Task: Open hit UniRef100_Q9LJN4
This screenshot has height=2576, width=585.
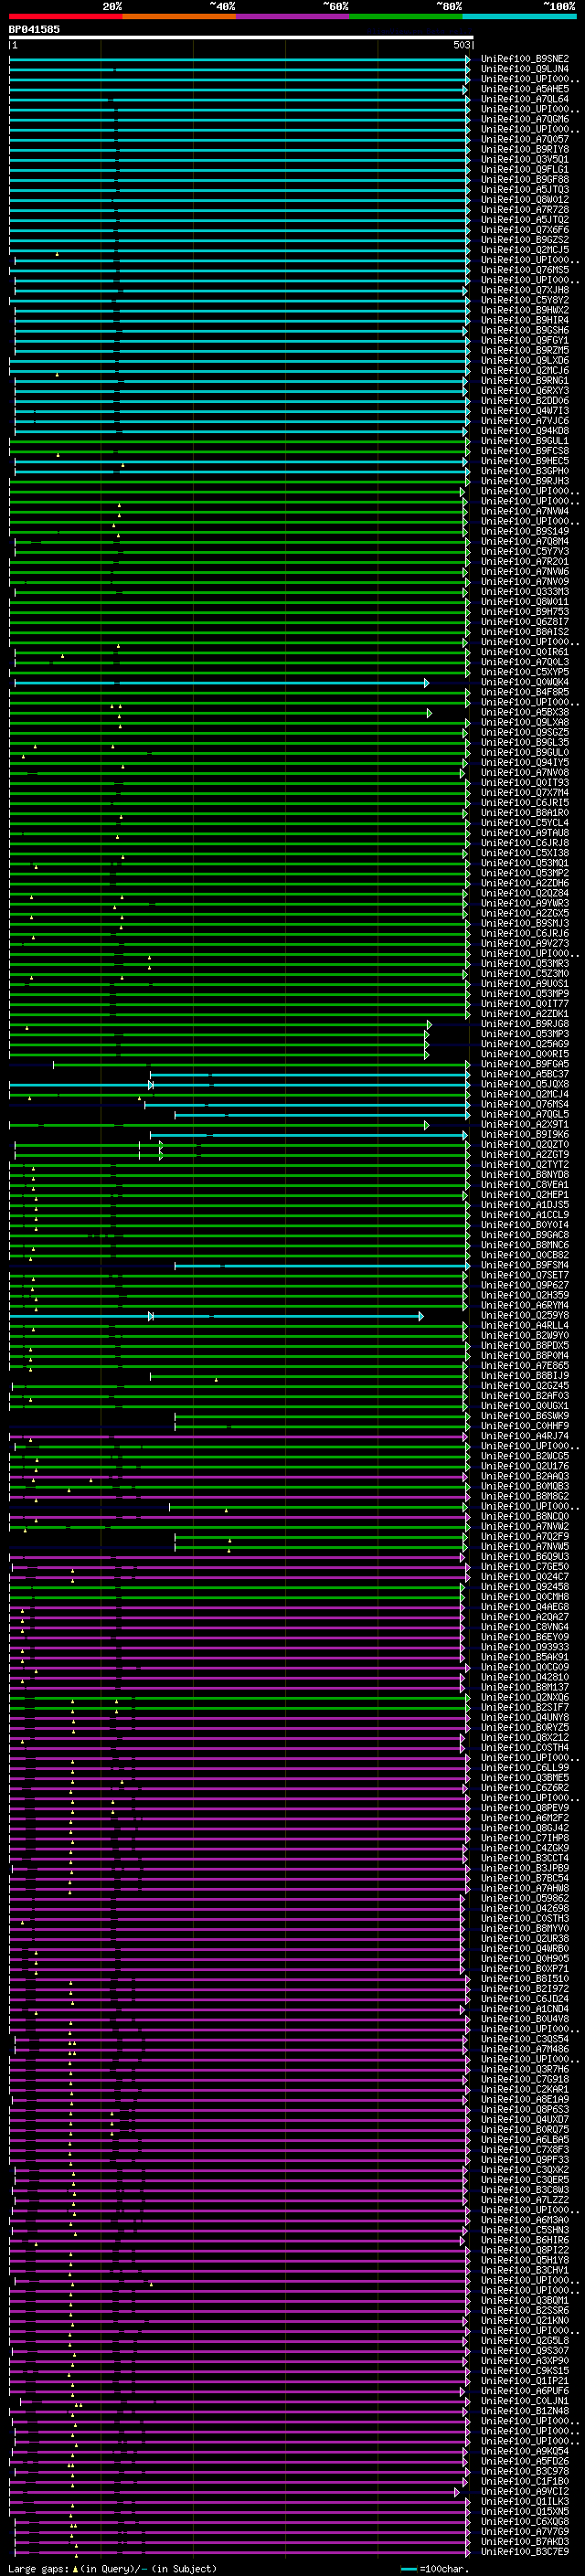Action: 525,69
